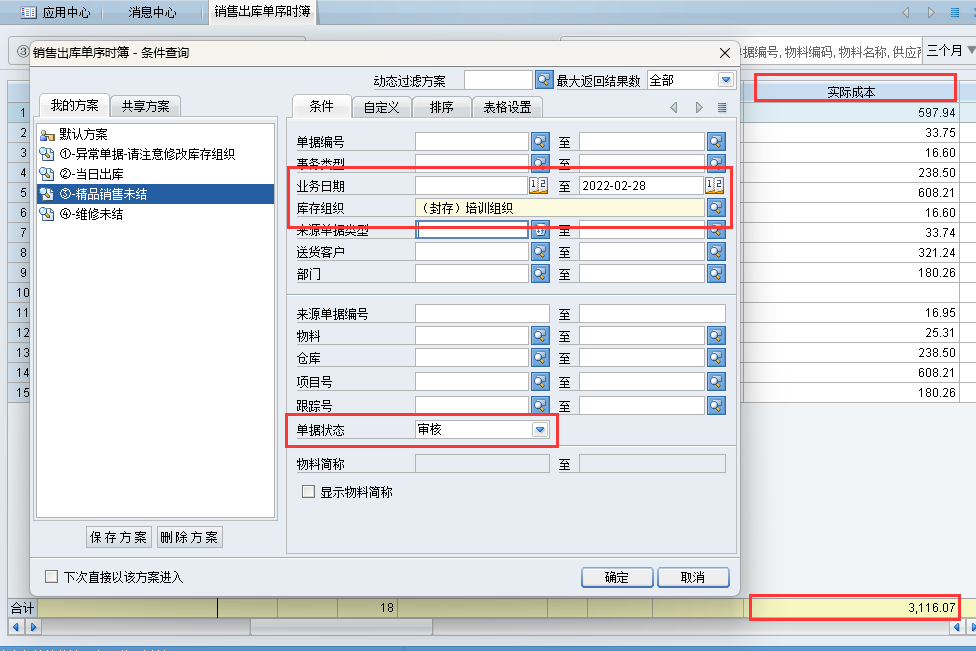Click lookup icon for 仓库 end field
Image resolution: width=976 pixels, height=651 pixels.
coord(716,359)
